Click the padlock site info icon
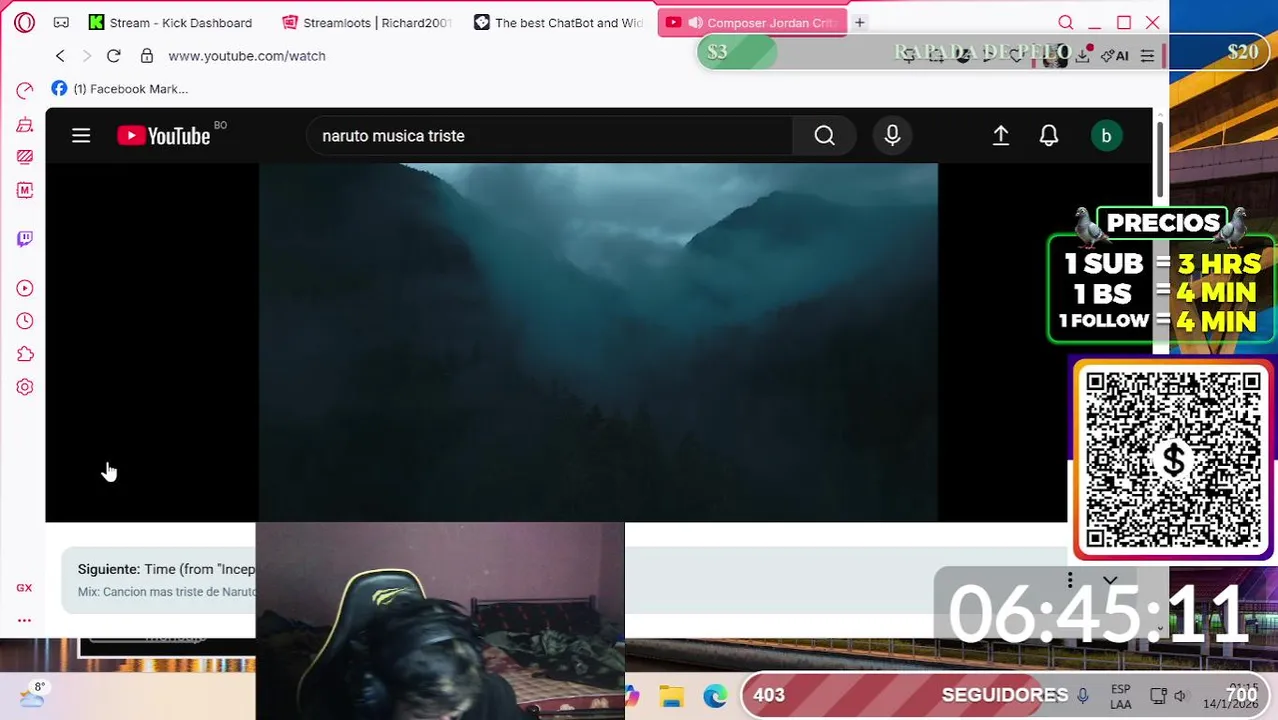 (x=147, y=56)
